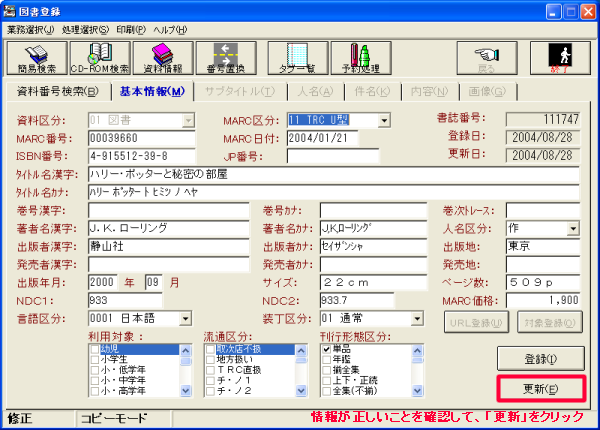Toggle the 小学生 checkbox

95,360
